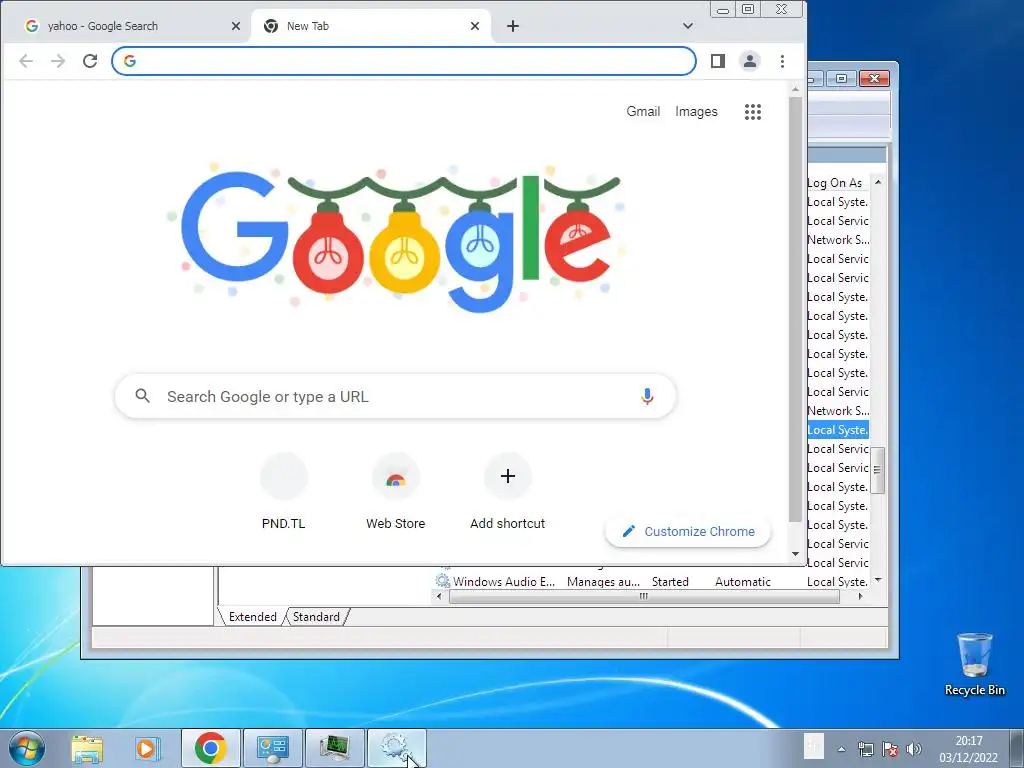This screenshot has height=768, width=1024.
Task: Click the Customize Chrome button
Action: click(688, 532)
